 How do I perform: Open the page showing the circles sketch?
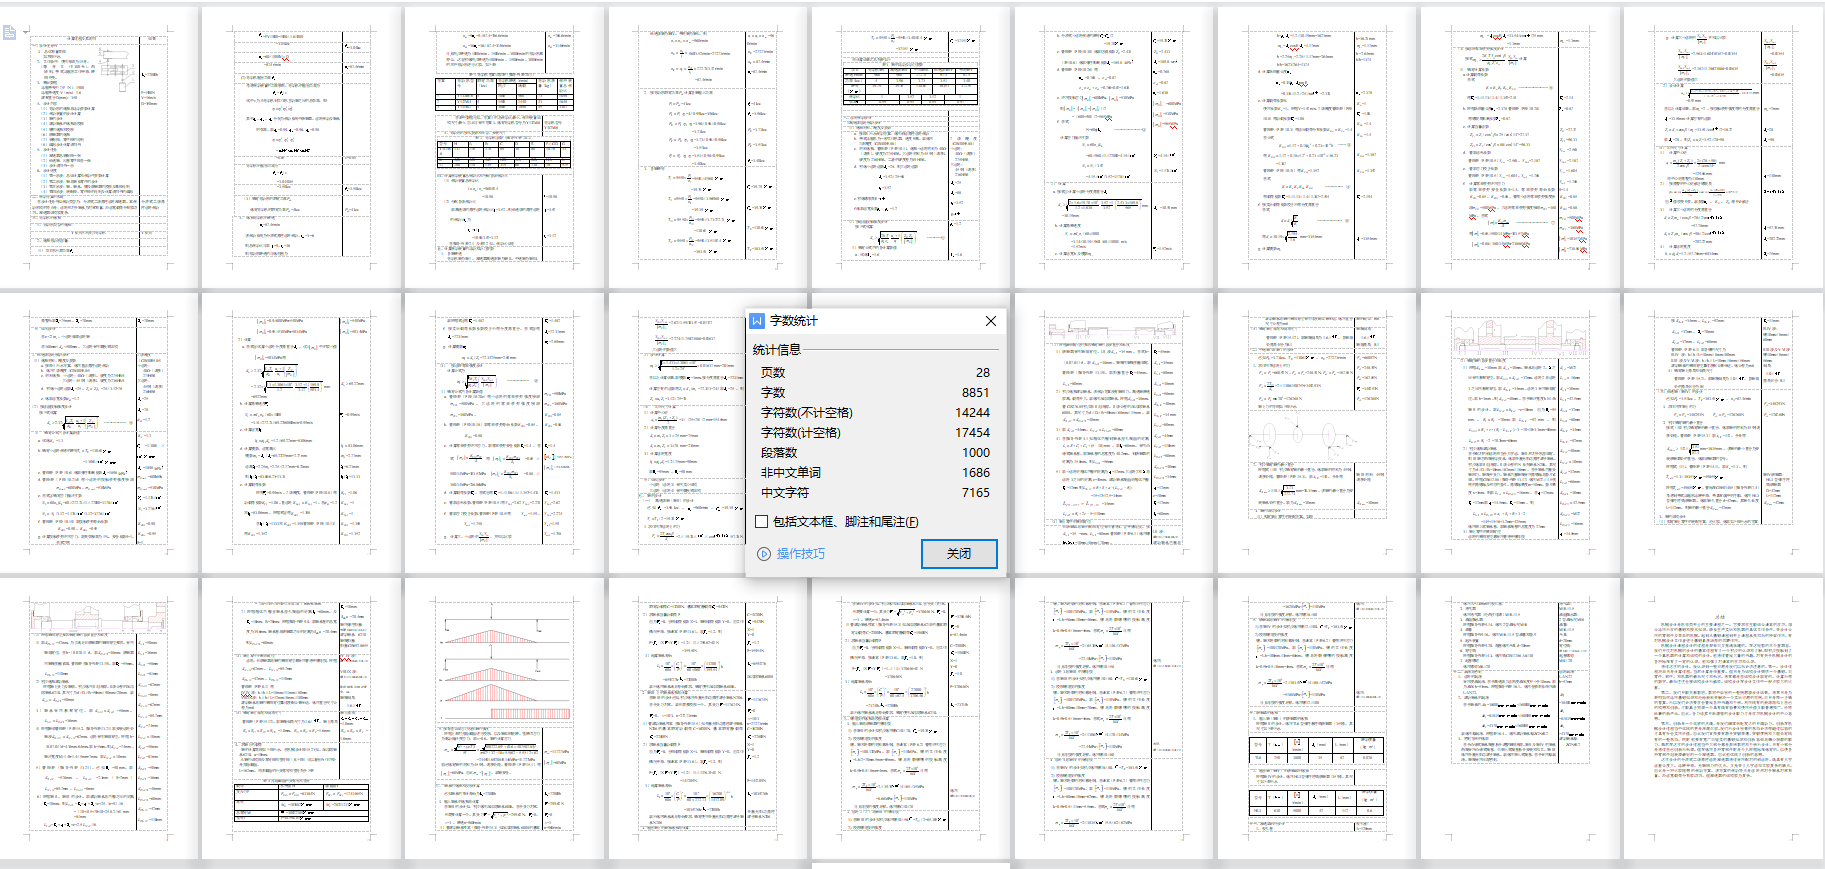[x=1316, y=432]
